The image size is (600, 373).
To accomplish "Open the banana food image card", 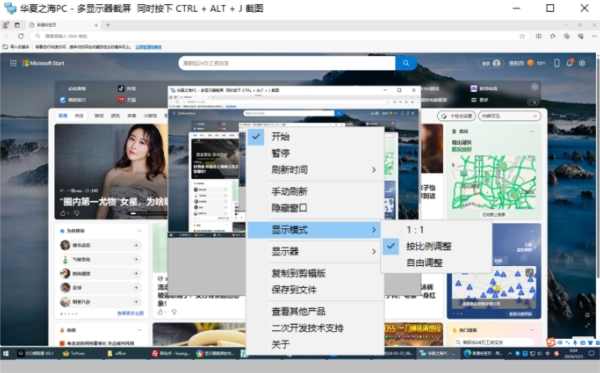I will click(199, 334).
